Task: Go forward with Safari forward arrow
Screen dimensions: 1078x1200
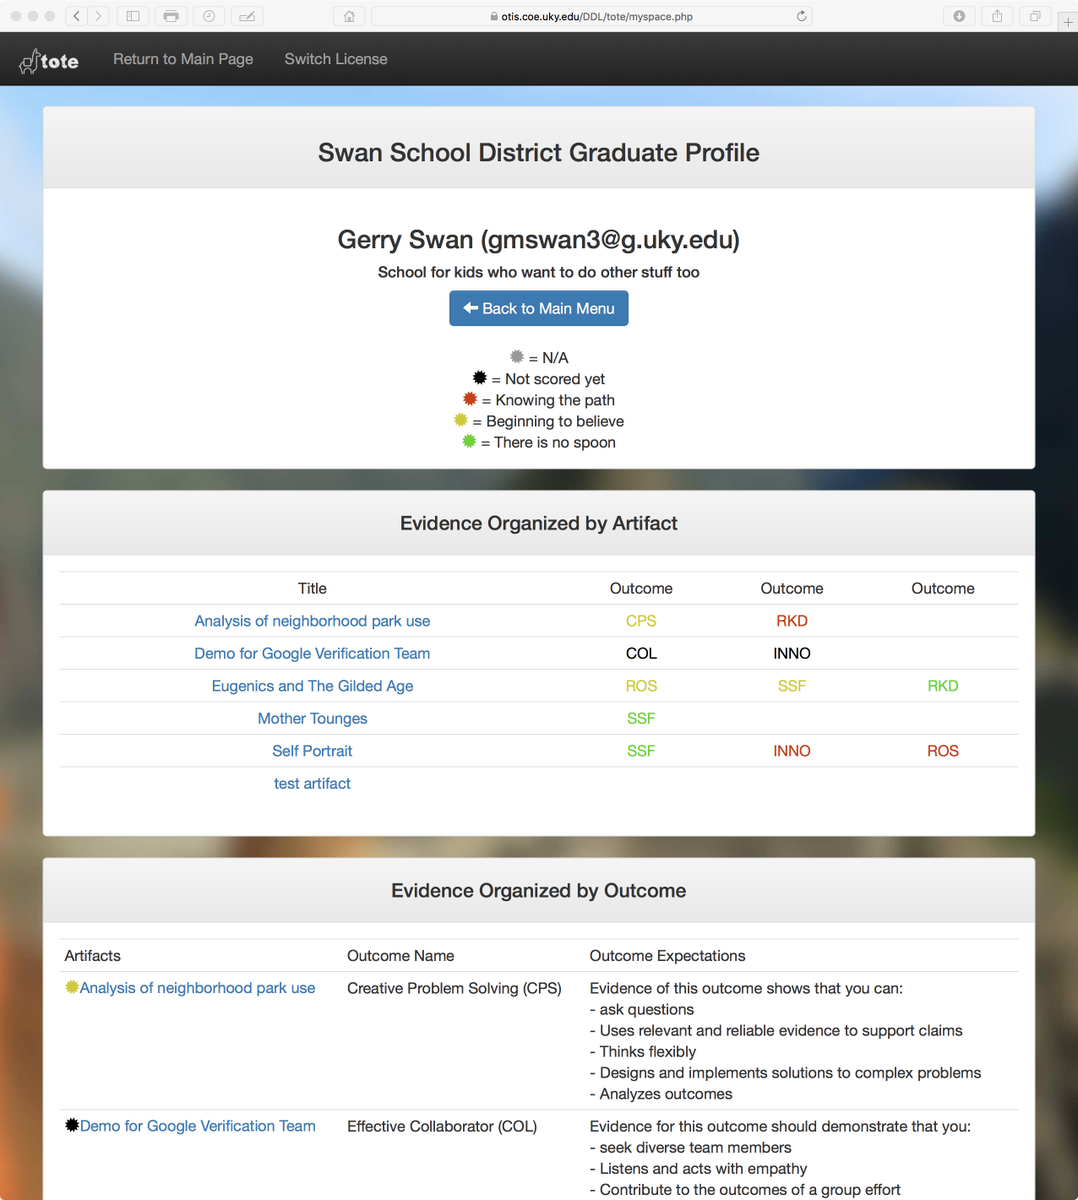Action: tap(99, 16)
